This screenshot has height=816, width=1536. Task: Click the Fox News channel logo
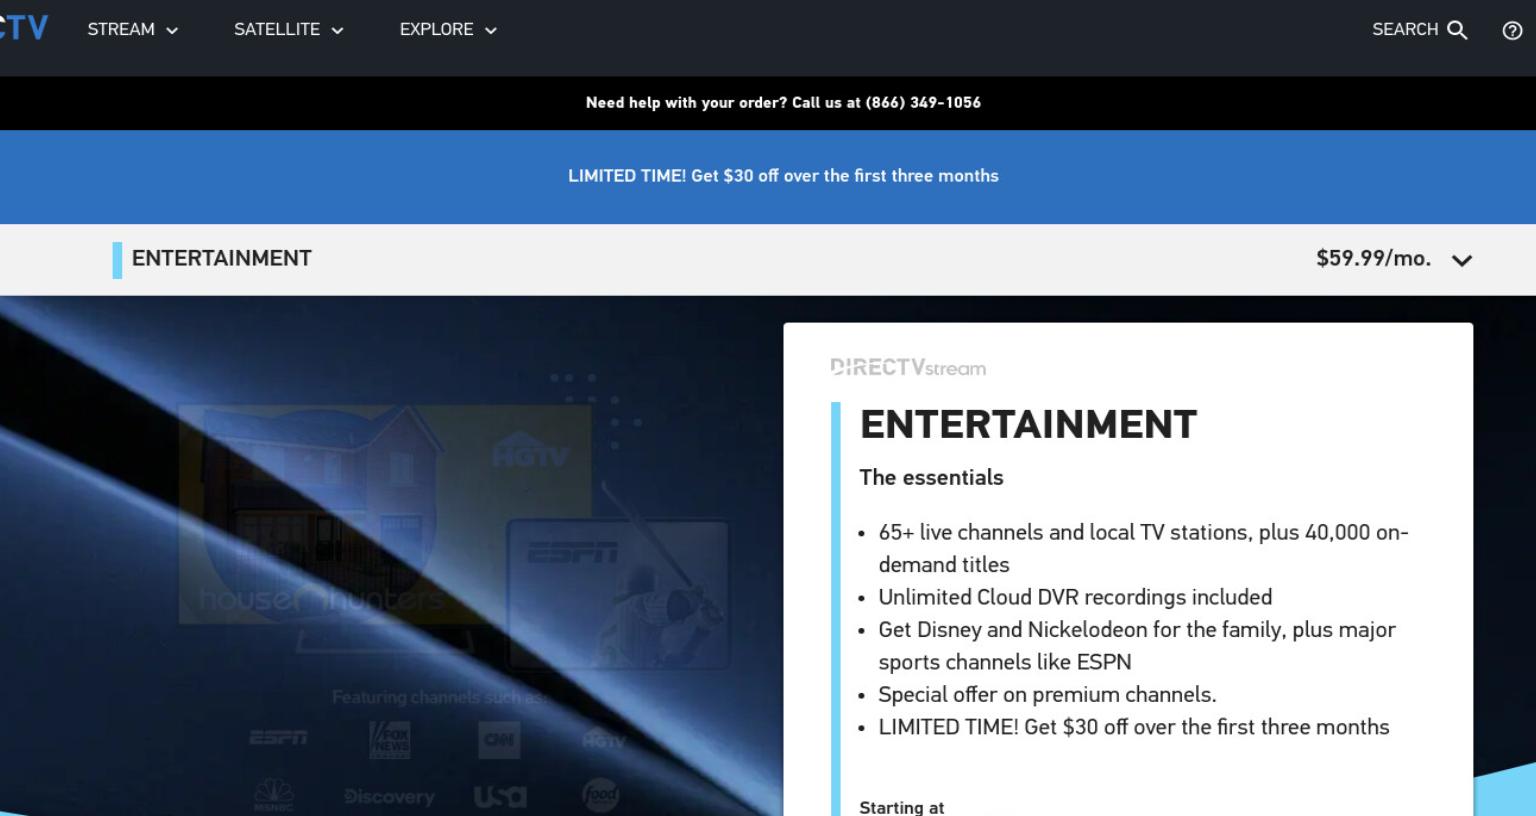(x=389, y=740)
